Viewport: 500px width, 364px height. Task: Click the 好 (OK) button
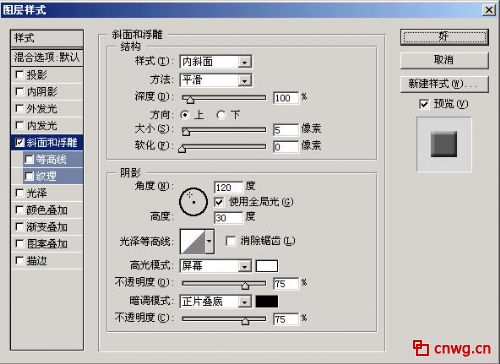pos(444,37)
